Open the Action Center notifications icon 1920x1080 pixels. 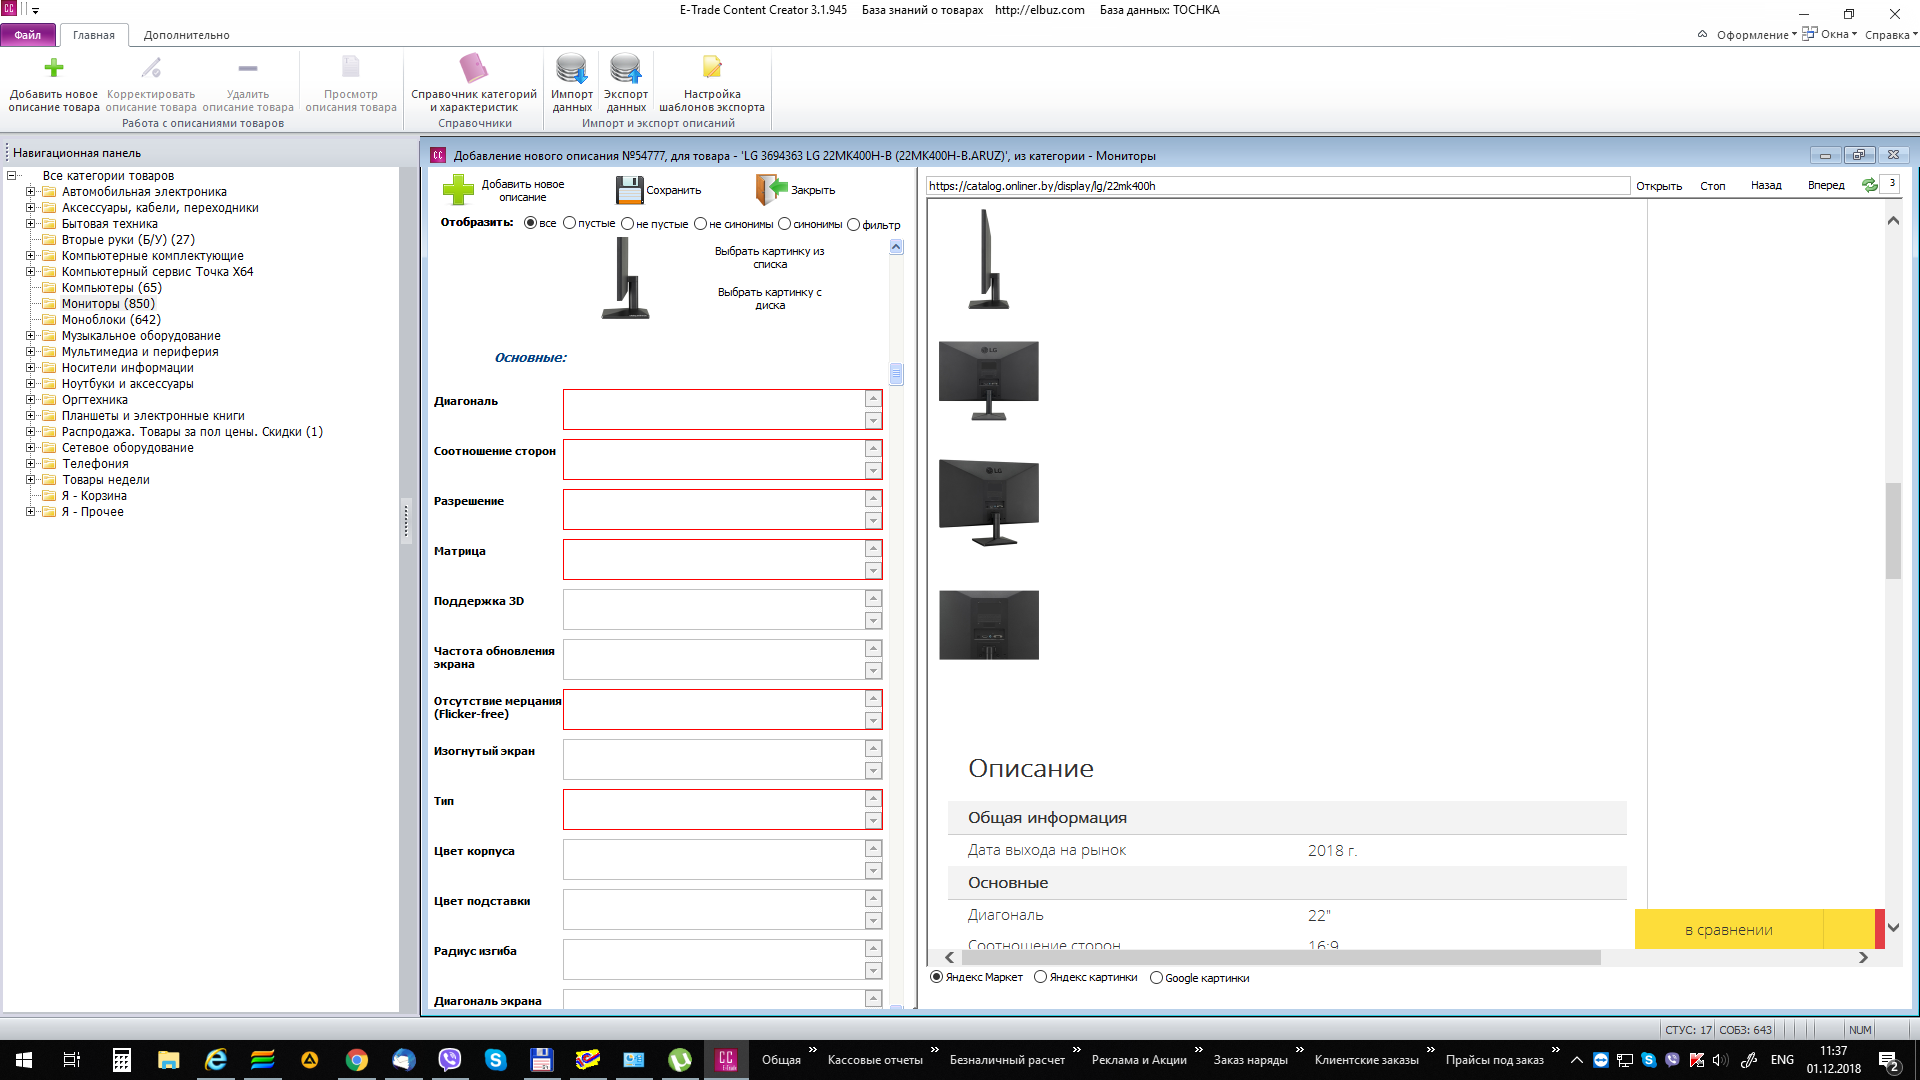point(1889,1061)
